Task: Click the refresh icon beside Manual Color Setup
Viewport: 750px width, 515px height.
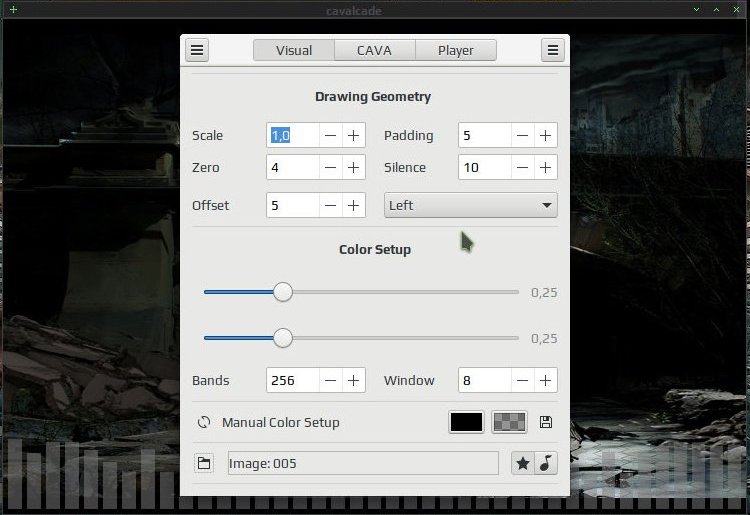Action: pos(204,422)
